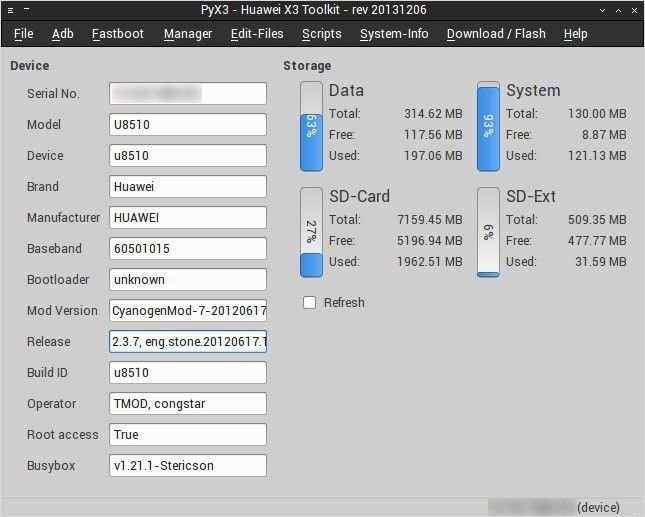Open the File menu
Viewport: 645px width, 517px height.
tap(23, 34)
